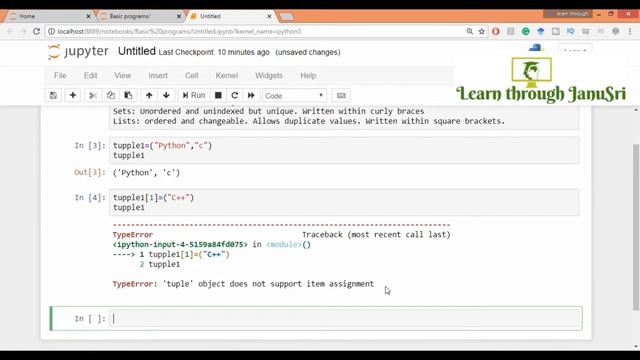Click the Jupyter logo
Screen dimensions: 640x360
78,52
